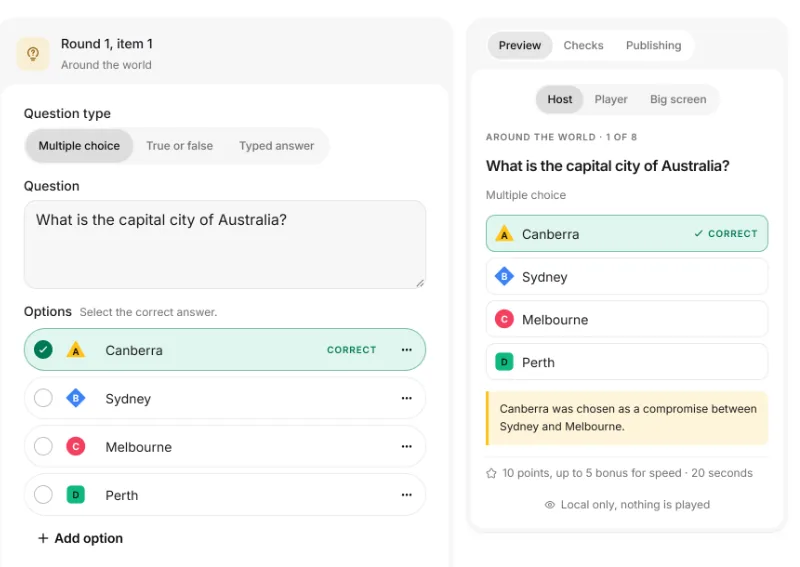The image size is (800, 567).
Task: Click the checkmark icon in preview CORRECT badge
Action: click(x=698, y=233)
